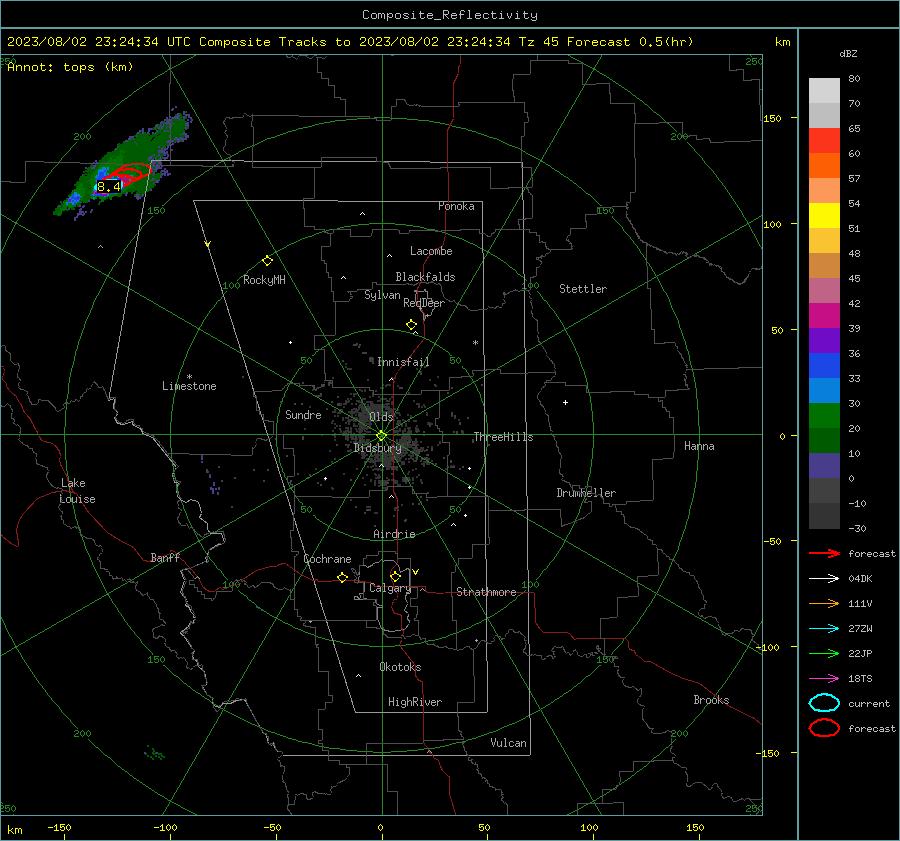Click the RedDeer city label

[x=424, y=303]
